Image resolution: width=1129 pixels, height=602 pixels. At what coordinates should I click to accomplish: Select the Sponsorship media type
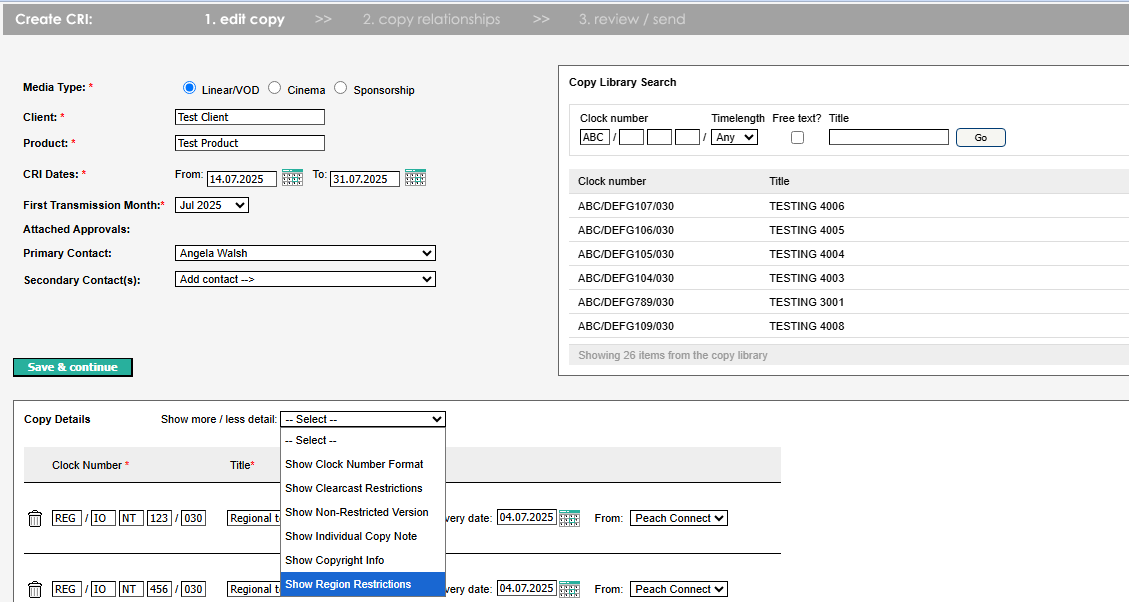coord(341,88)
